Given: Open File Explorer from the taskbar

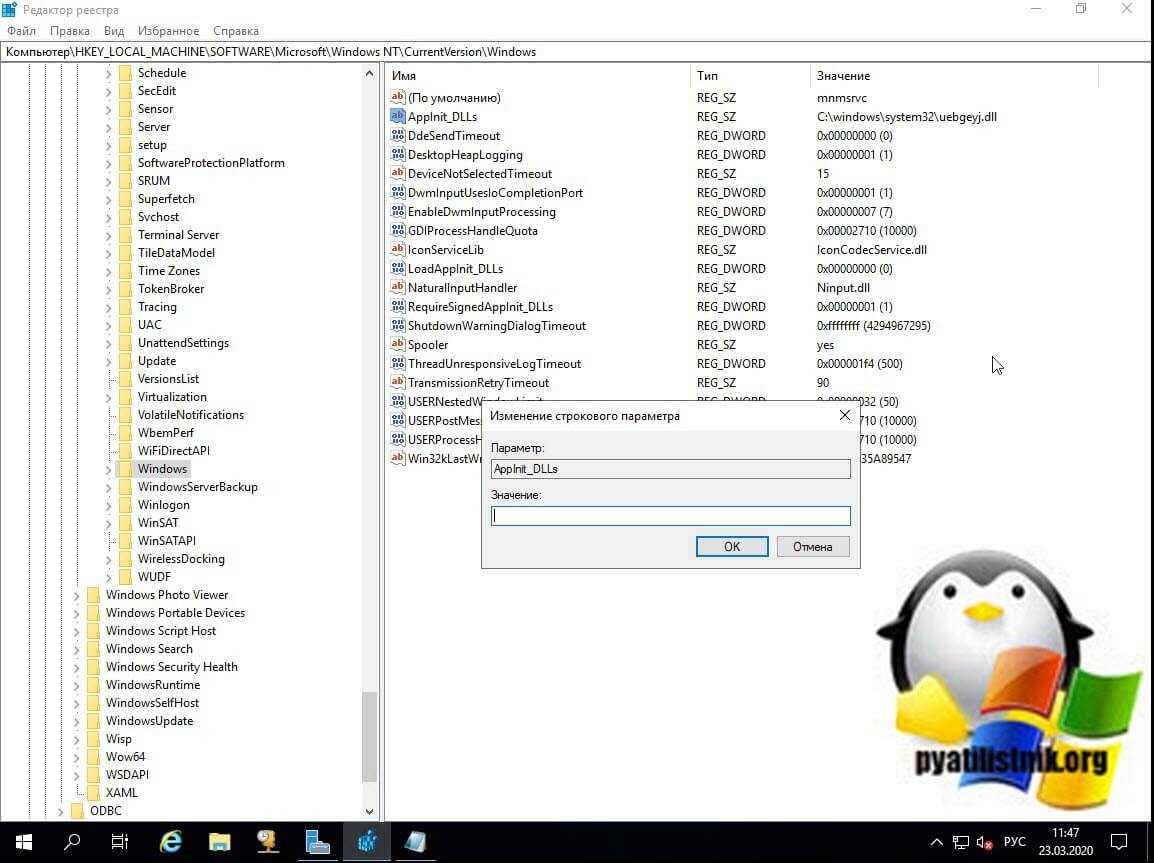Looking at the screenshot, I should pyautogui.click(x=220, y=841).
